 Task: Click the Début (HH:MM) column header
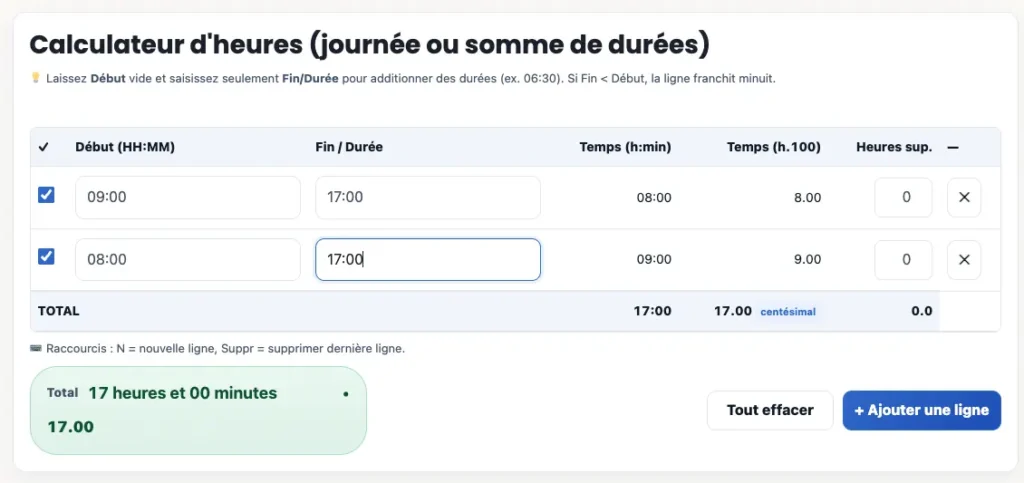tap(125, 147)
